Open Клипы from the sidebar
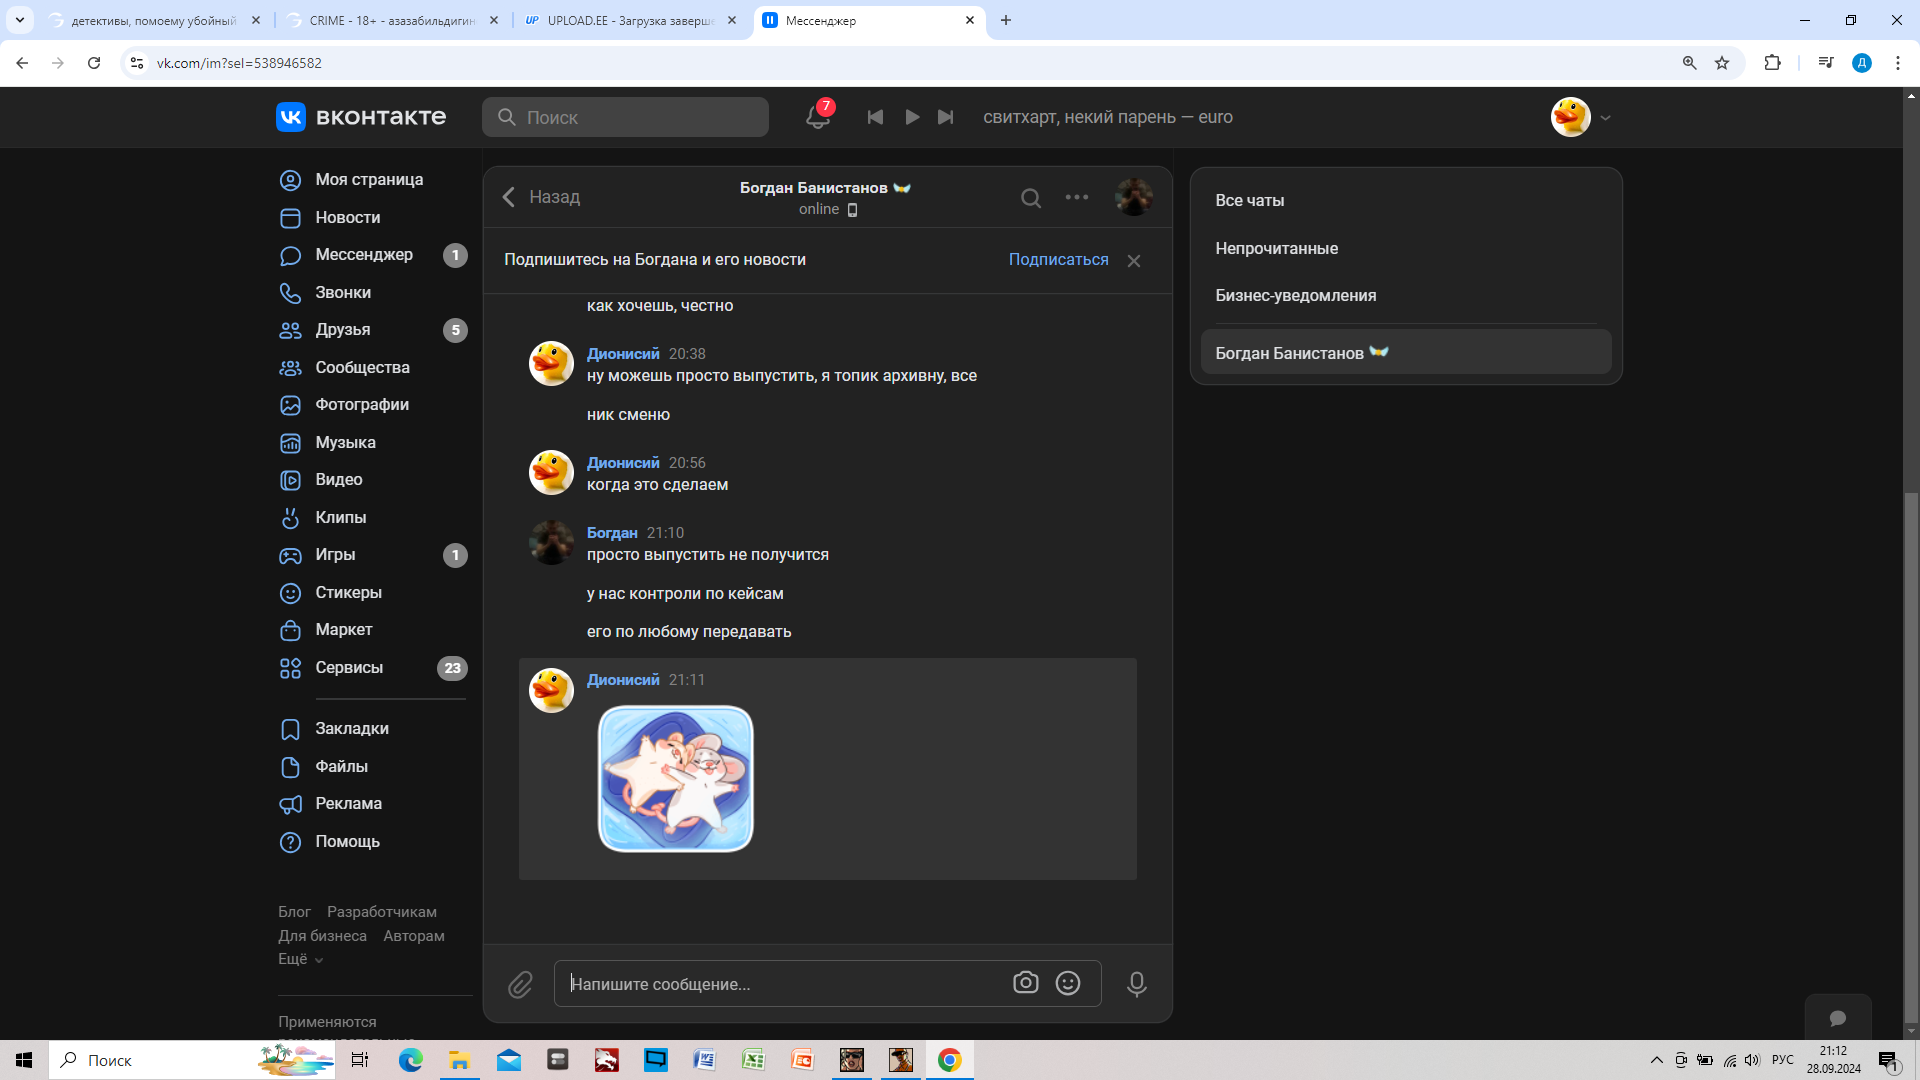The image size is (1920, 1080). [x=340, y=517]
